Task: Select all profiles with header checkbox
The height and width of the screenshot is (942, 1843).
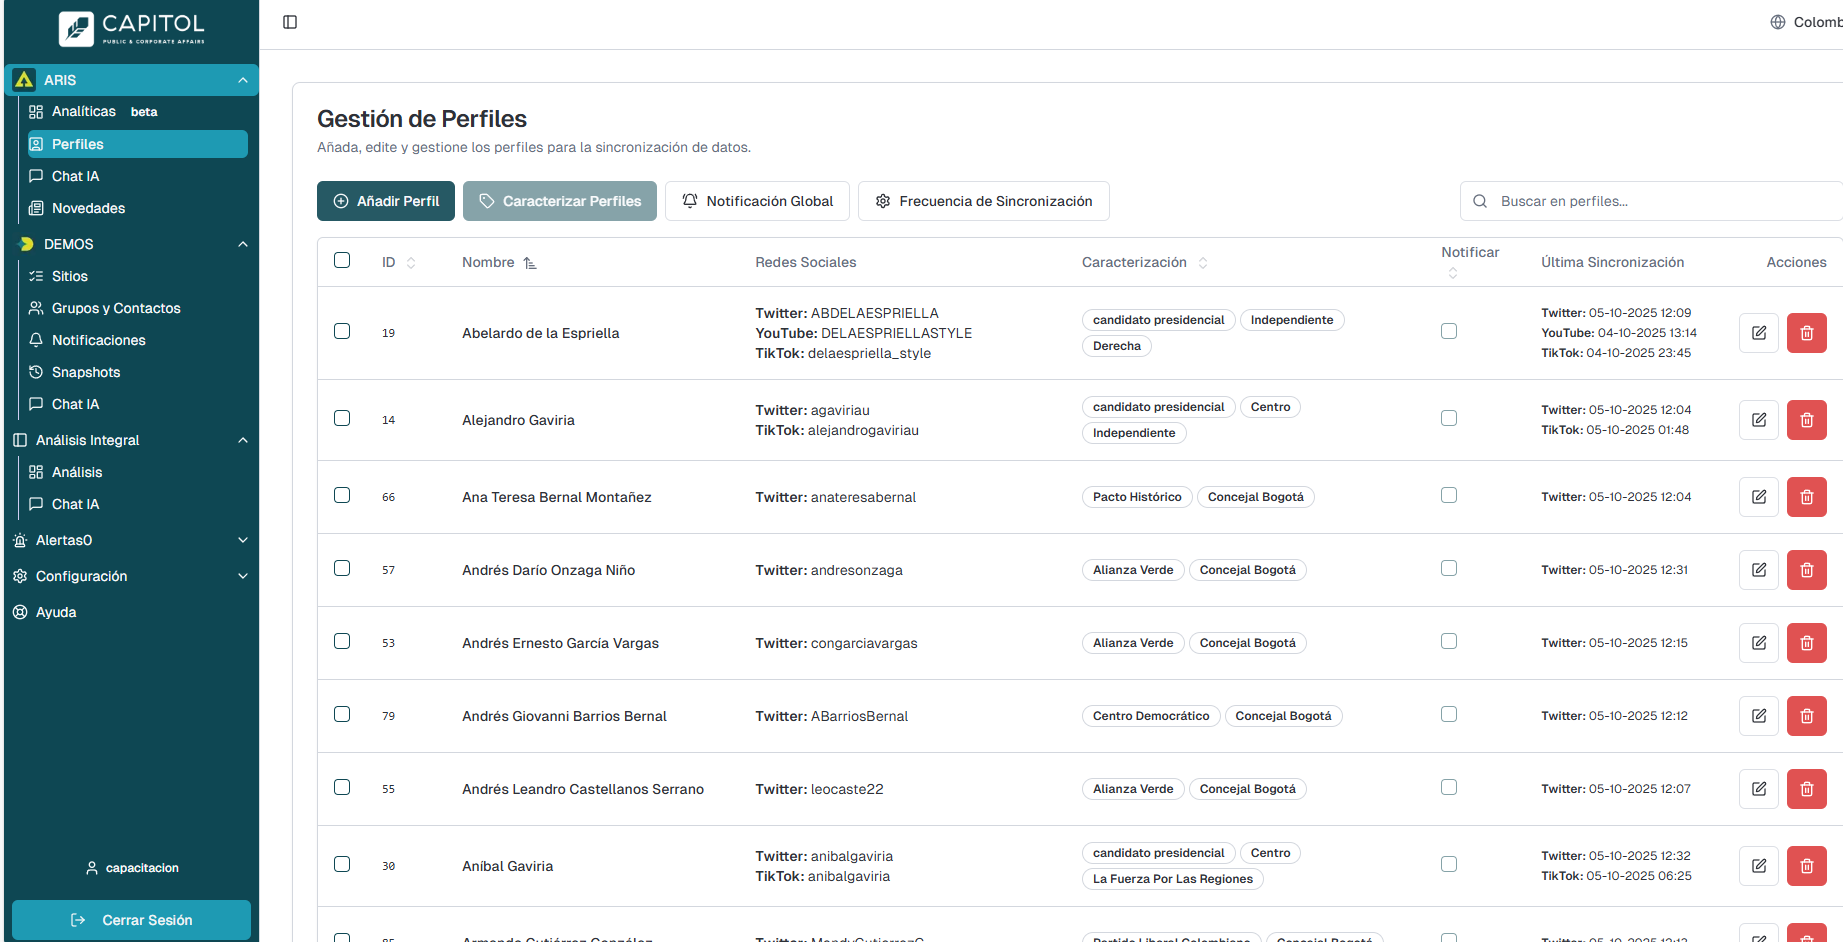Action: pyautogui.click(x=342, y=260)
